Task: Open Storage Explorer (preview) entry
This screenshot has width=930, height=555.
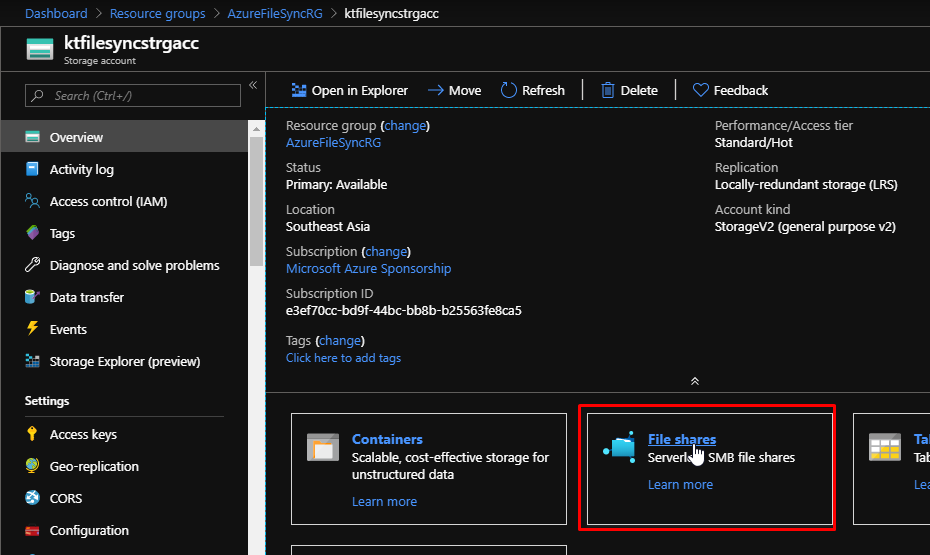Action: click(125, 361)
